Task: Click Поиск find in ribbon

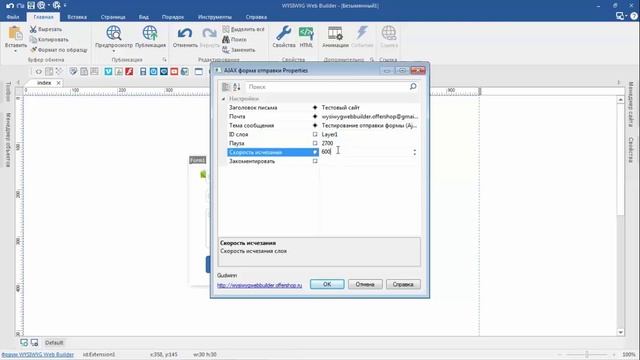Action: tap(235, 40)
